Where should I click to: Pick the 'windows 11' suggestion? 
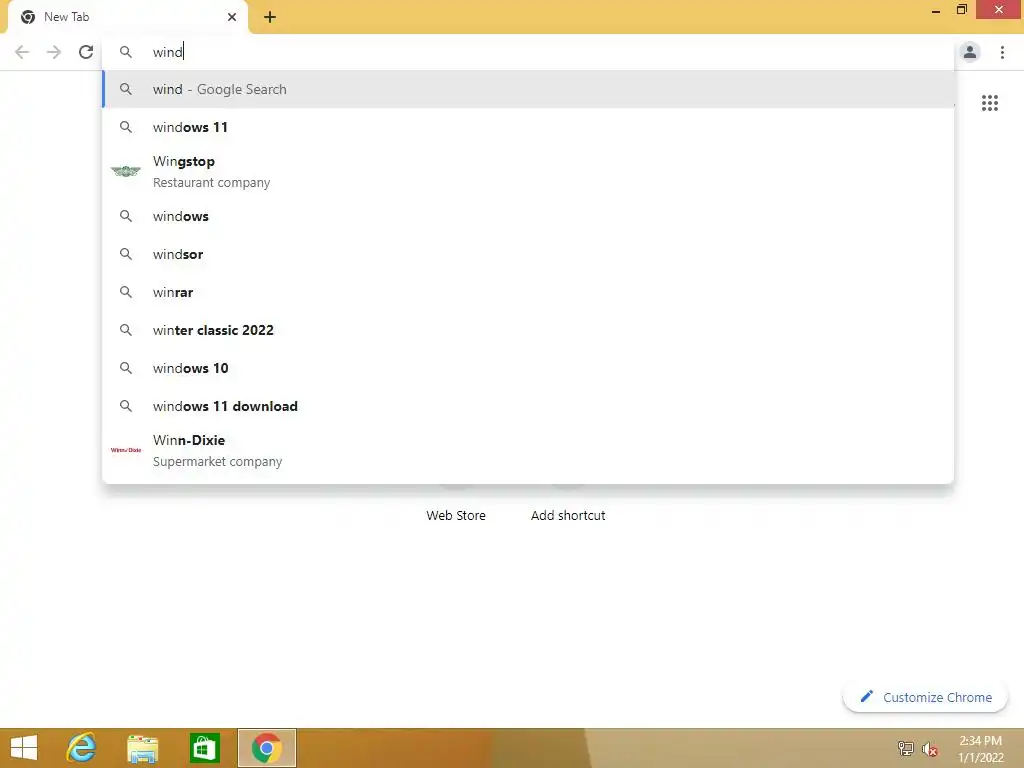pyautogui.click(x=528, y=127)
